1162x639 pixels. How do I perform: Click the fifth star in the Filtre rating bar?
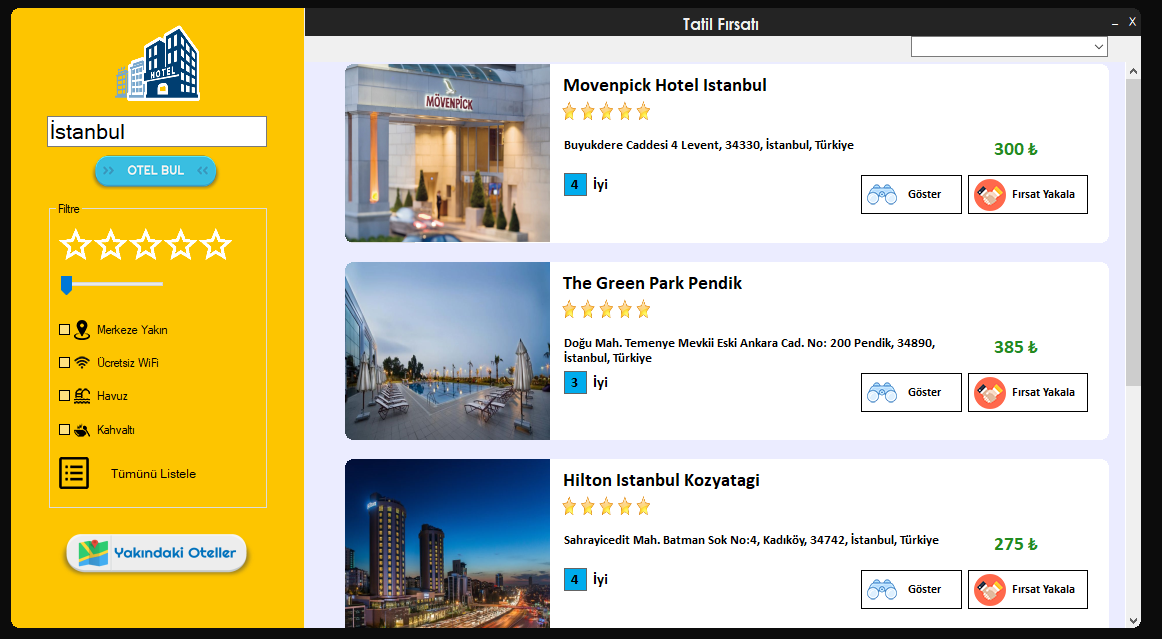tap(215, 242)
